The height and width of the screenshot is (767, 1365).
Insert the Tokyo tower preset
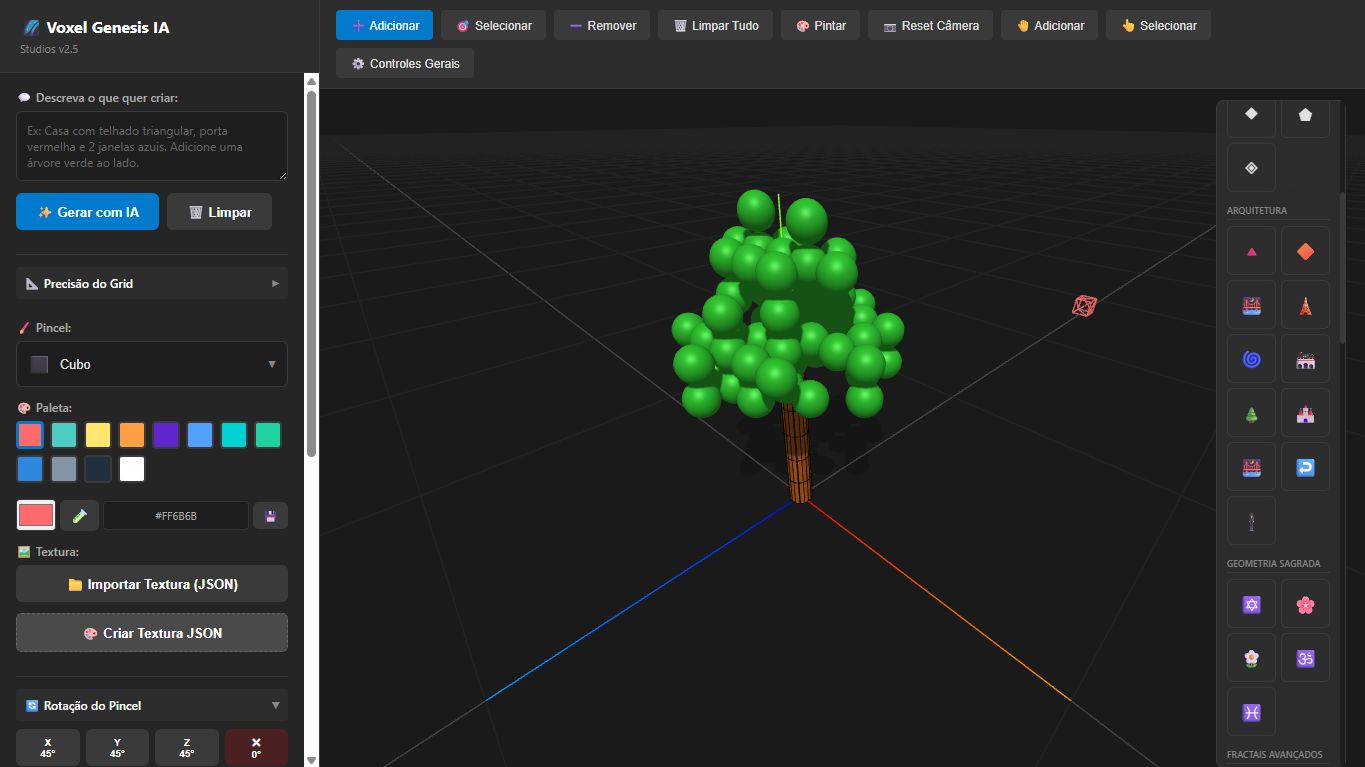1305,305
